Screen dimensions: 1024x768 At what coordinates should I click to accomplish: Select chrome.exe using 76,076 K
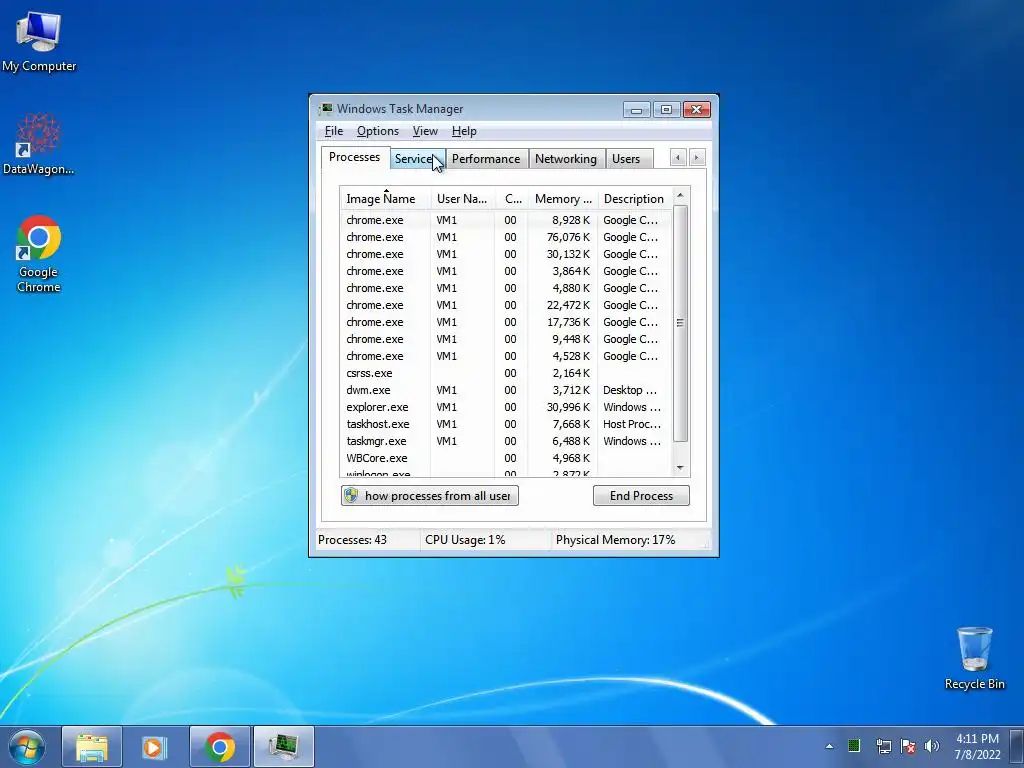click(506, 237)
